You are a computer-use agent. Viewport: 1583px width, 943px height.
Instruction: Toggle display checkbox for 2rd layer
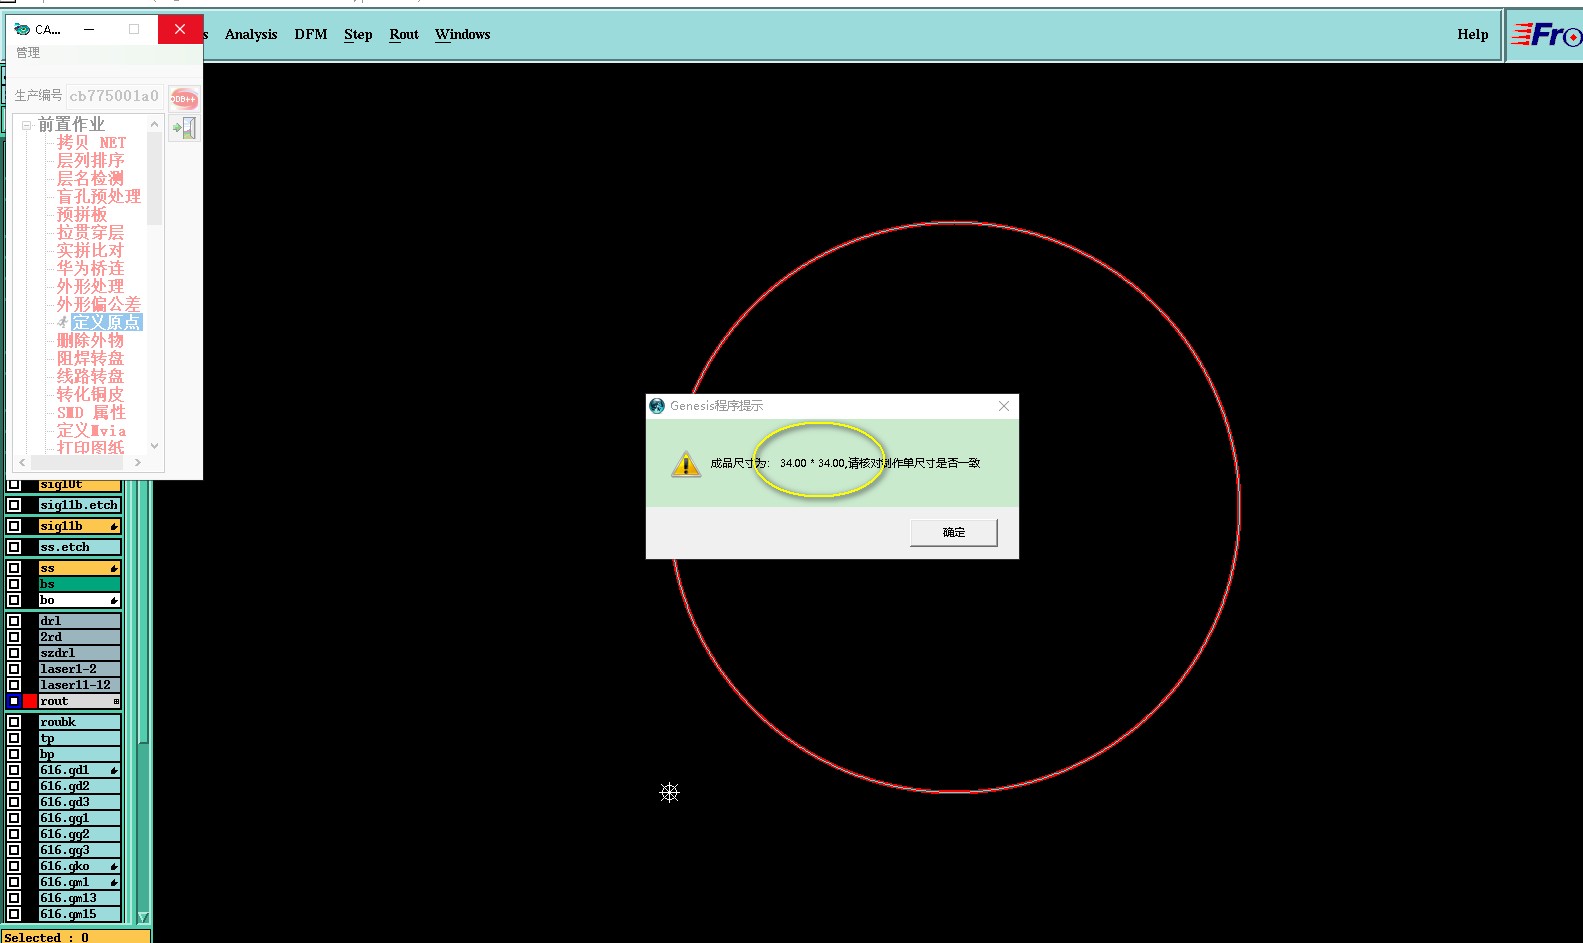pos(14,637)
